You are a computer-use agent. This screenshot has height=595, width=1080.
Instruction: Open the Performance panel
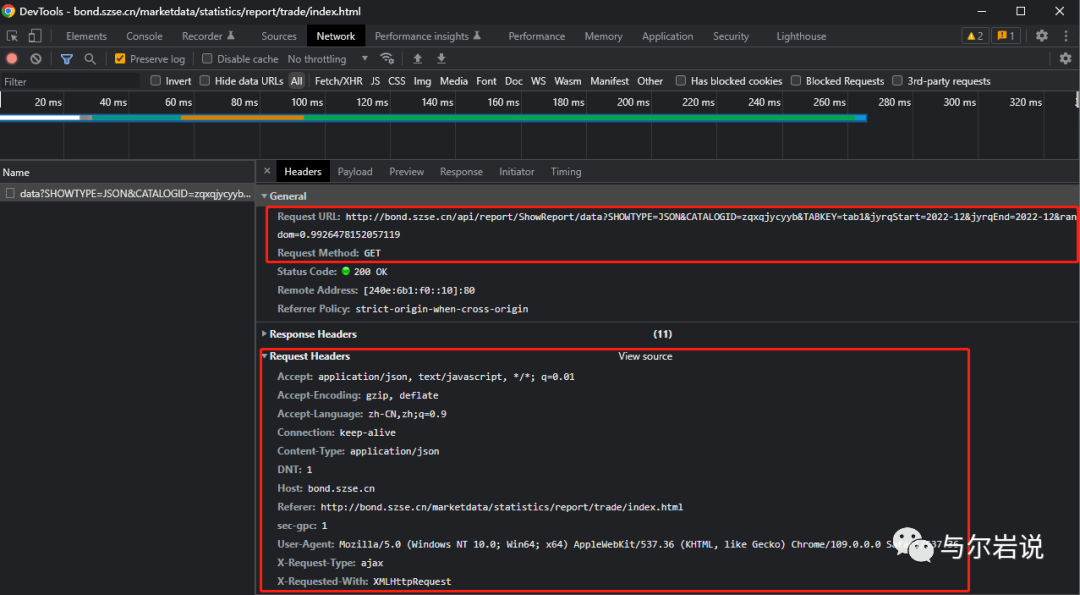pos(537,36)
